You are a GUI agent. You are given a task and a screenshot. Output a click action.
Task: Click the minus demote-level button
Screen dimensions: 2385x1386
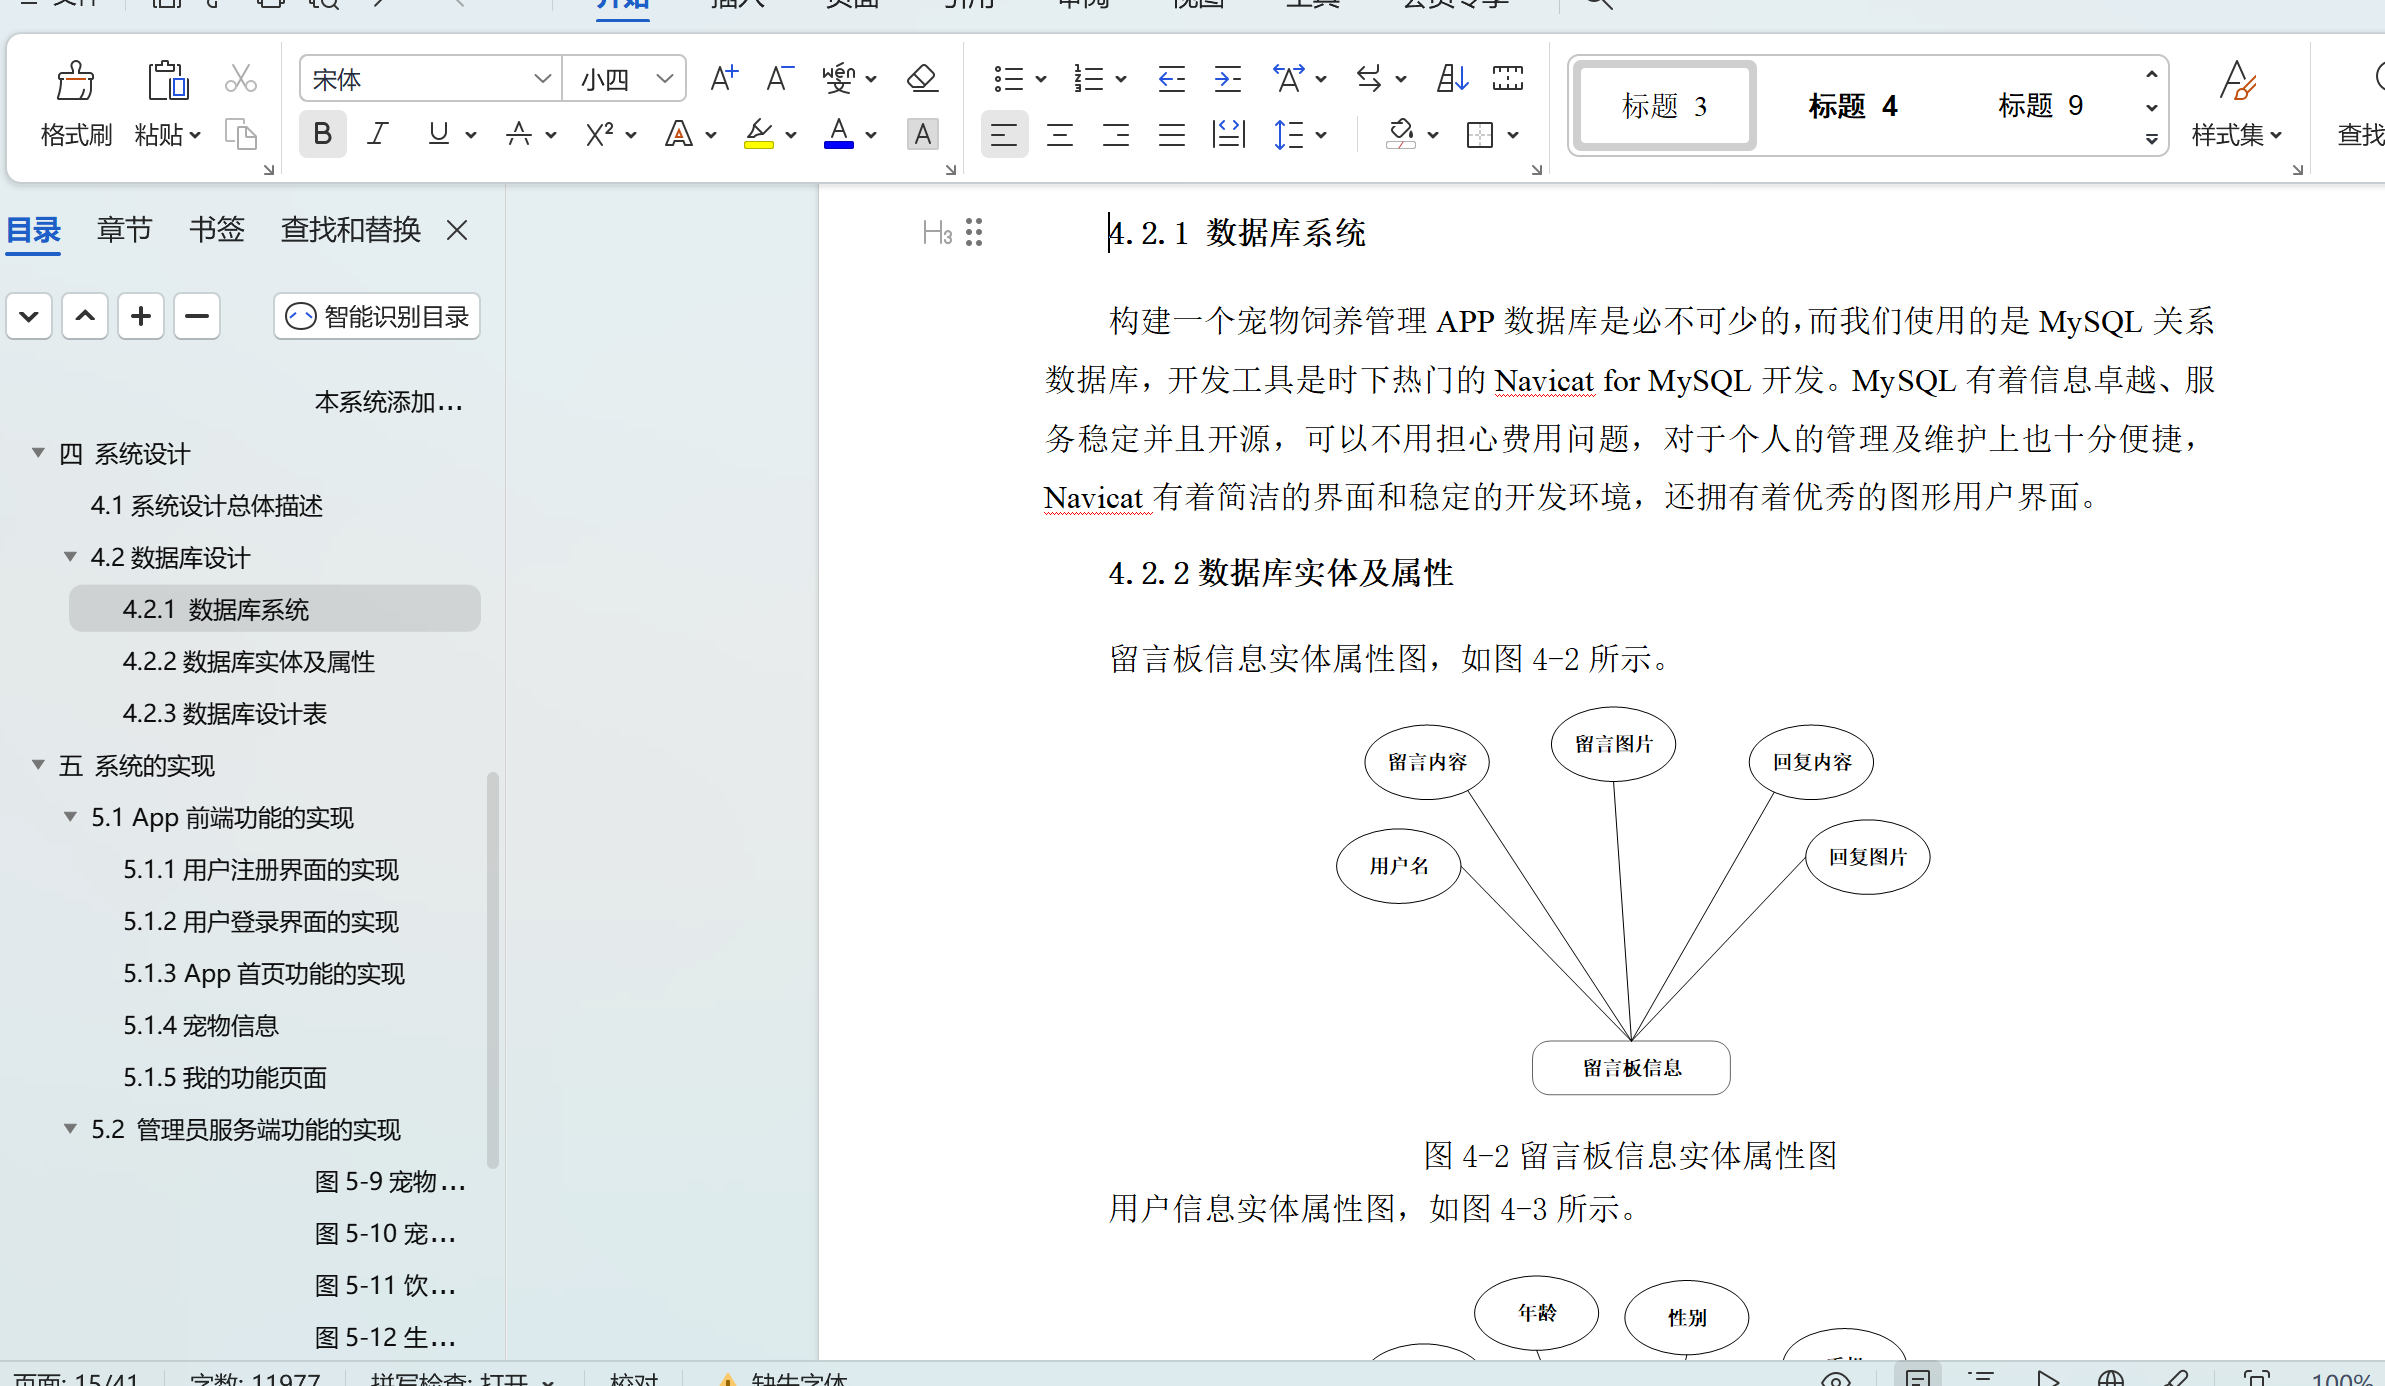pyautogui.click(x=197, y=317)
